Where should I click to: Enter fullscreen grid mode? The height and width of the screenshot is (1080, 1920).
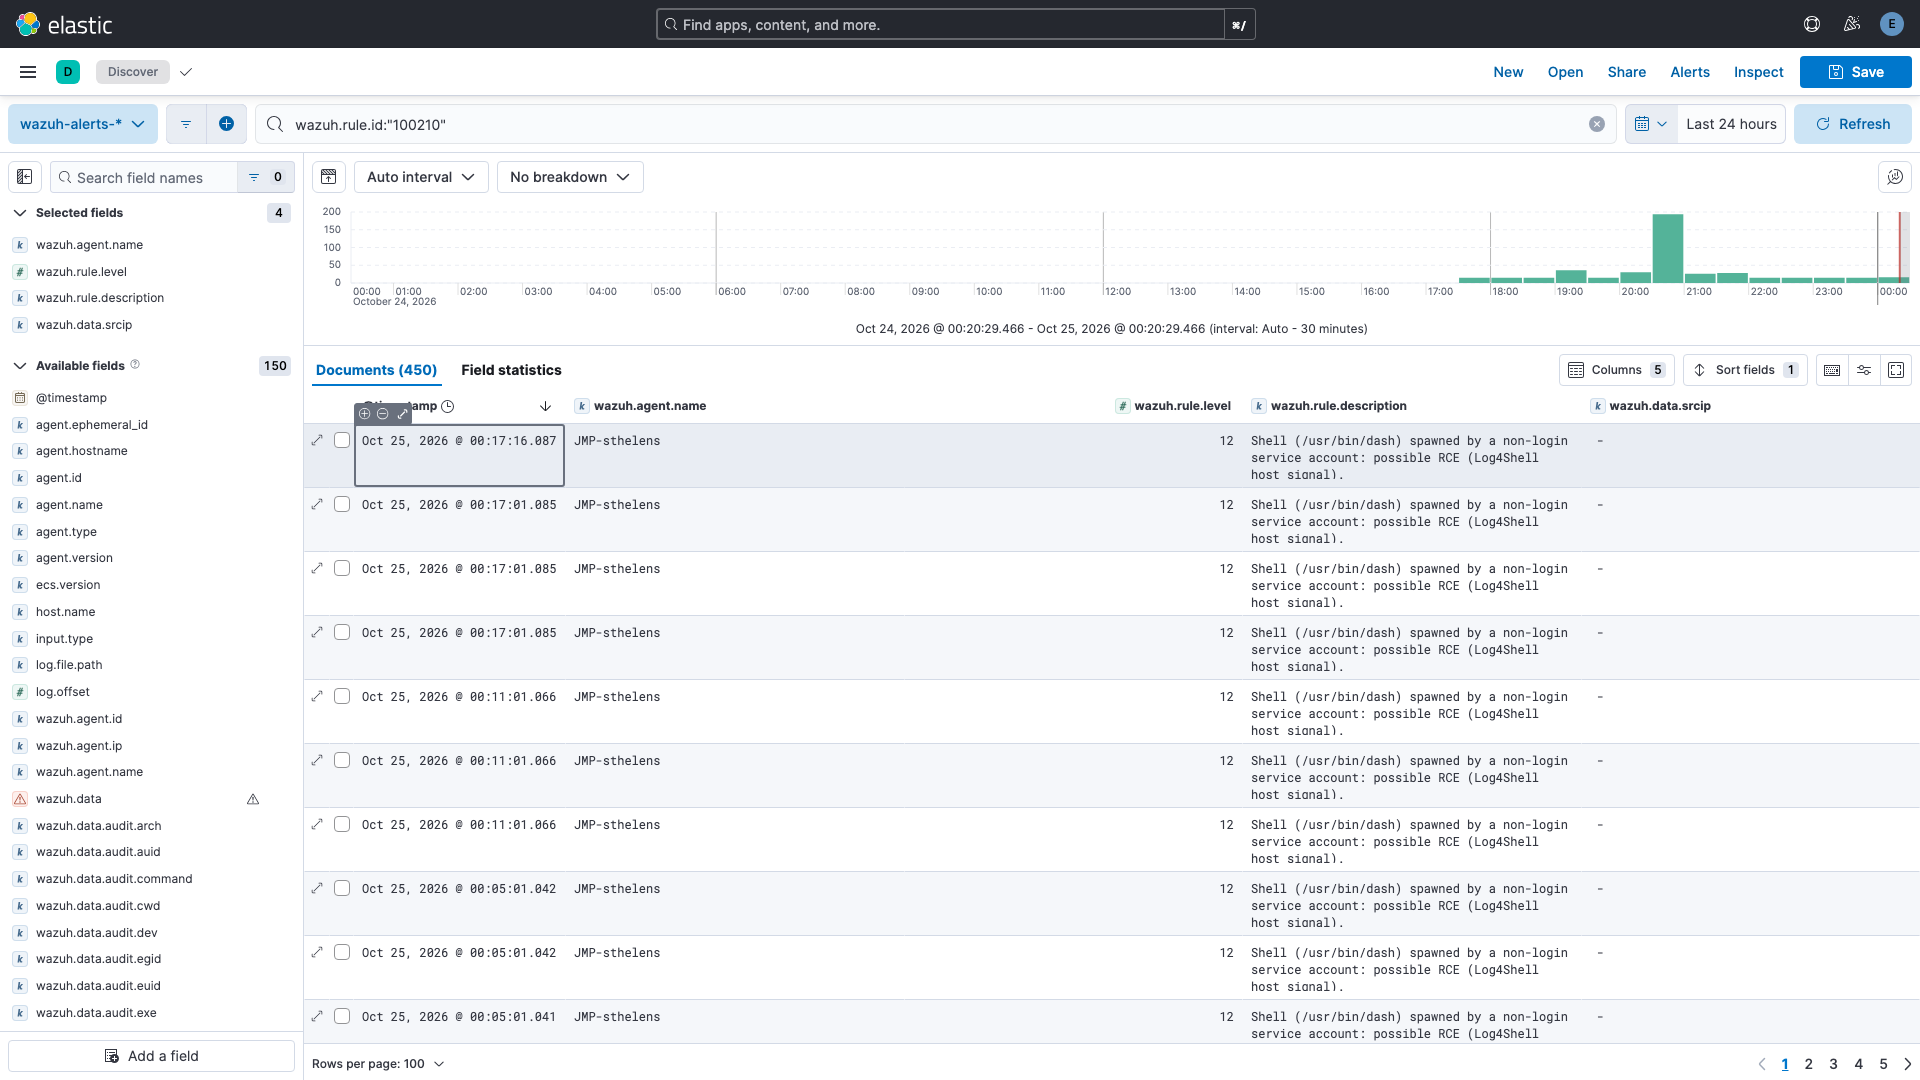tap(1896, 370)
